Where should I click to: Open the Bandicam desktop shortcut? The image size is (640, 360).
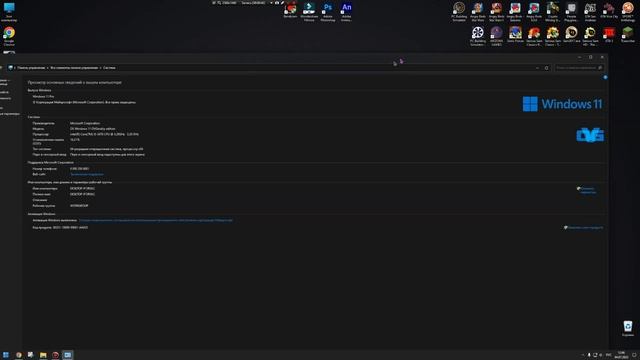(x=291, y=11)
